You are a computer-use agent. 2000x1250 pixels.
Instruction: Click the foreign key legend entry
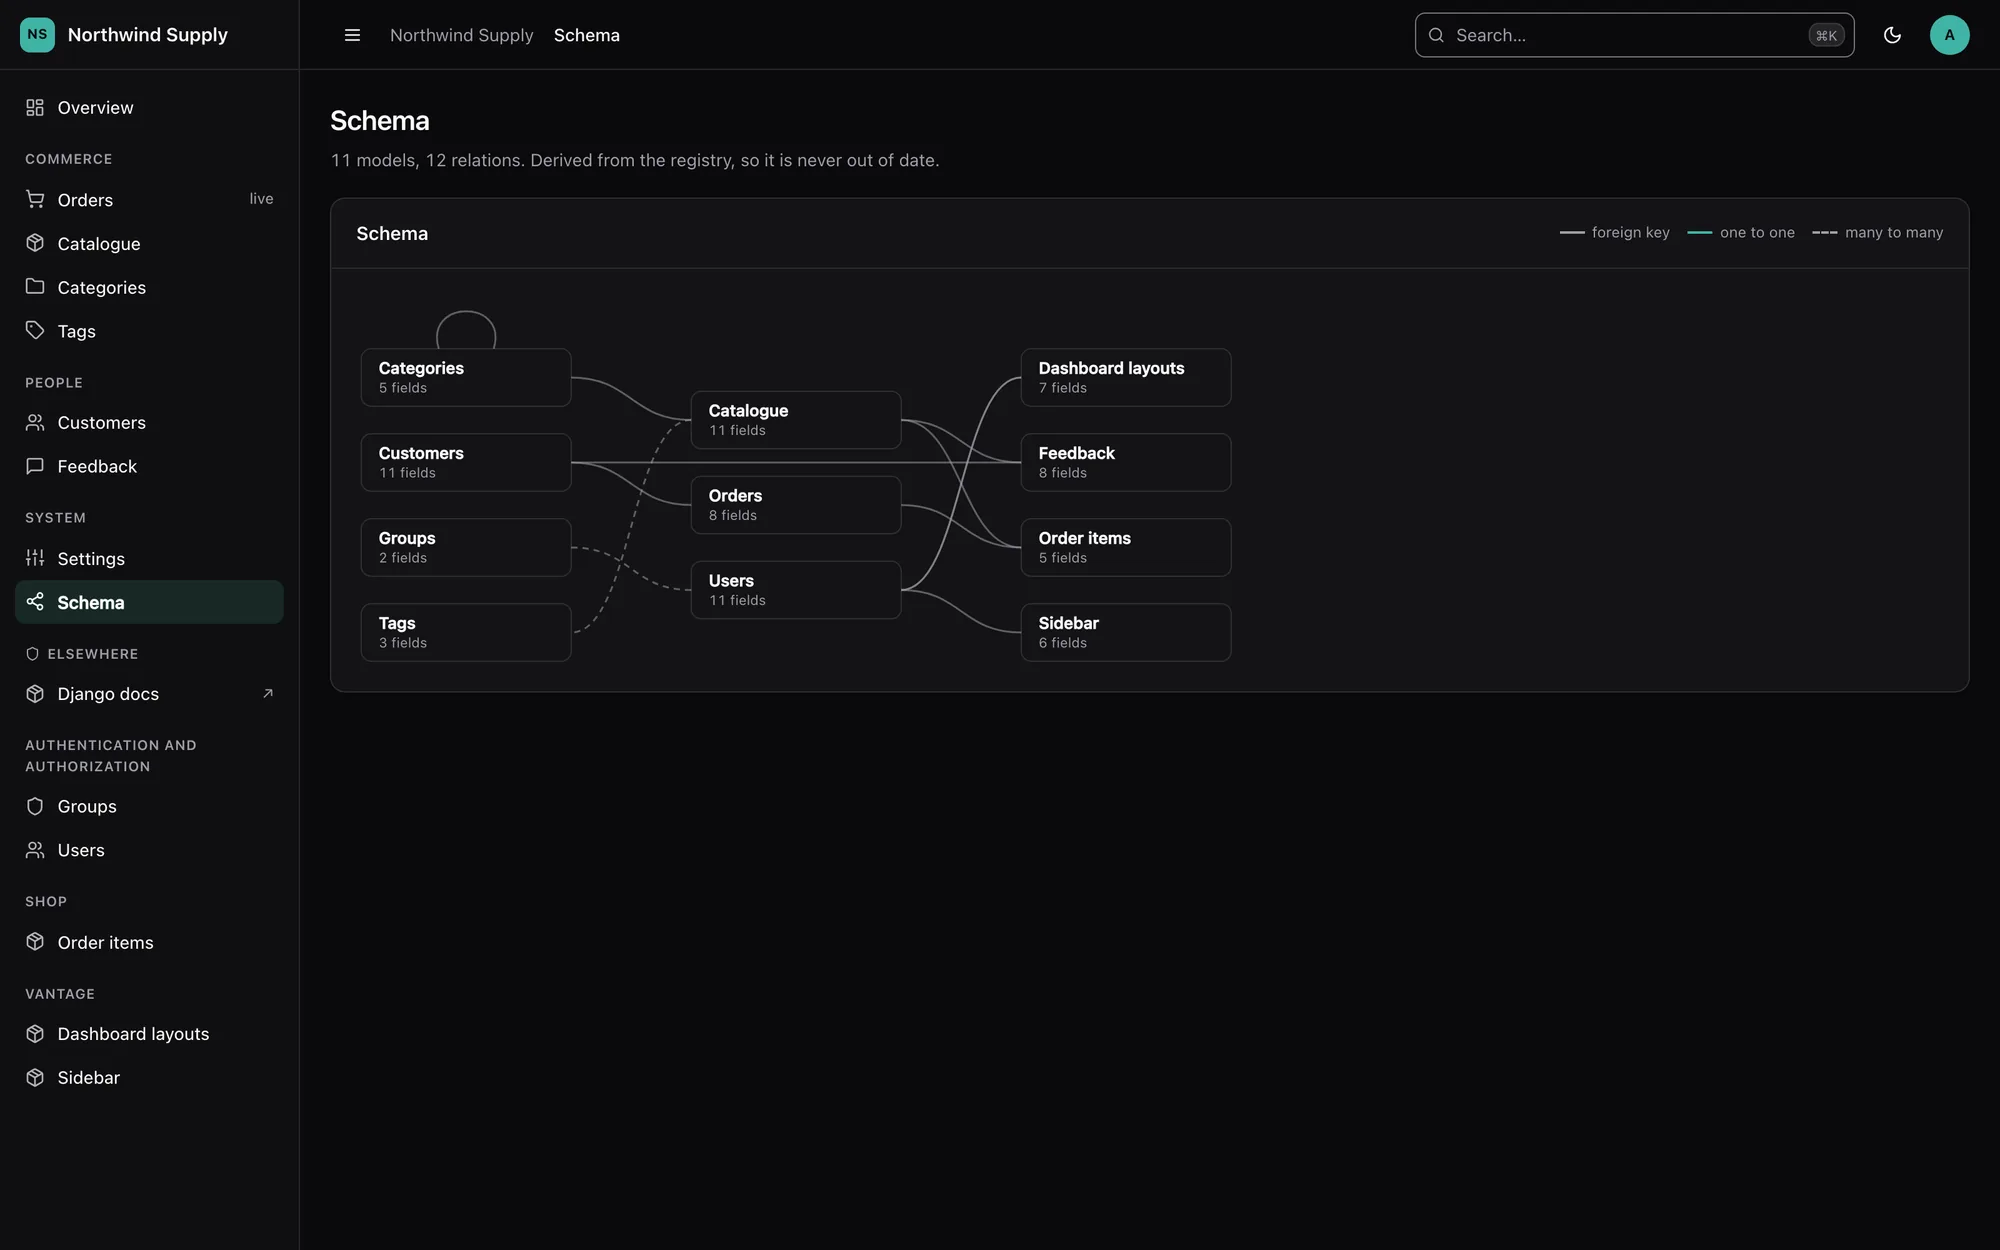1615,232
